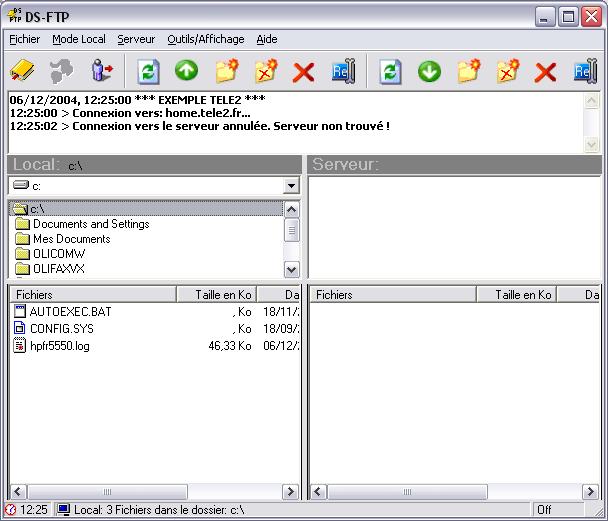
Task: Open the Fichier menu
Action: [x=24, y=39]
